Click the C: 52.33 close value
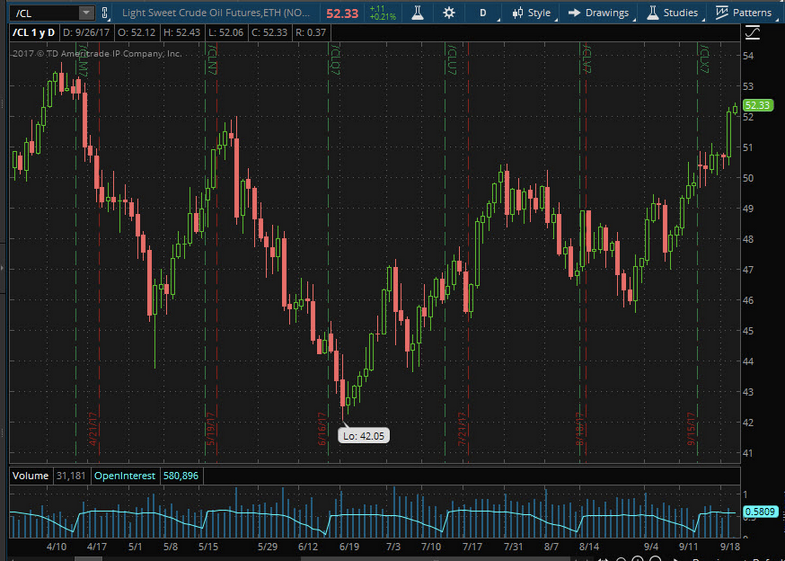 pos(269,33)
